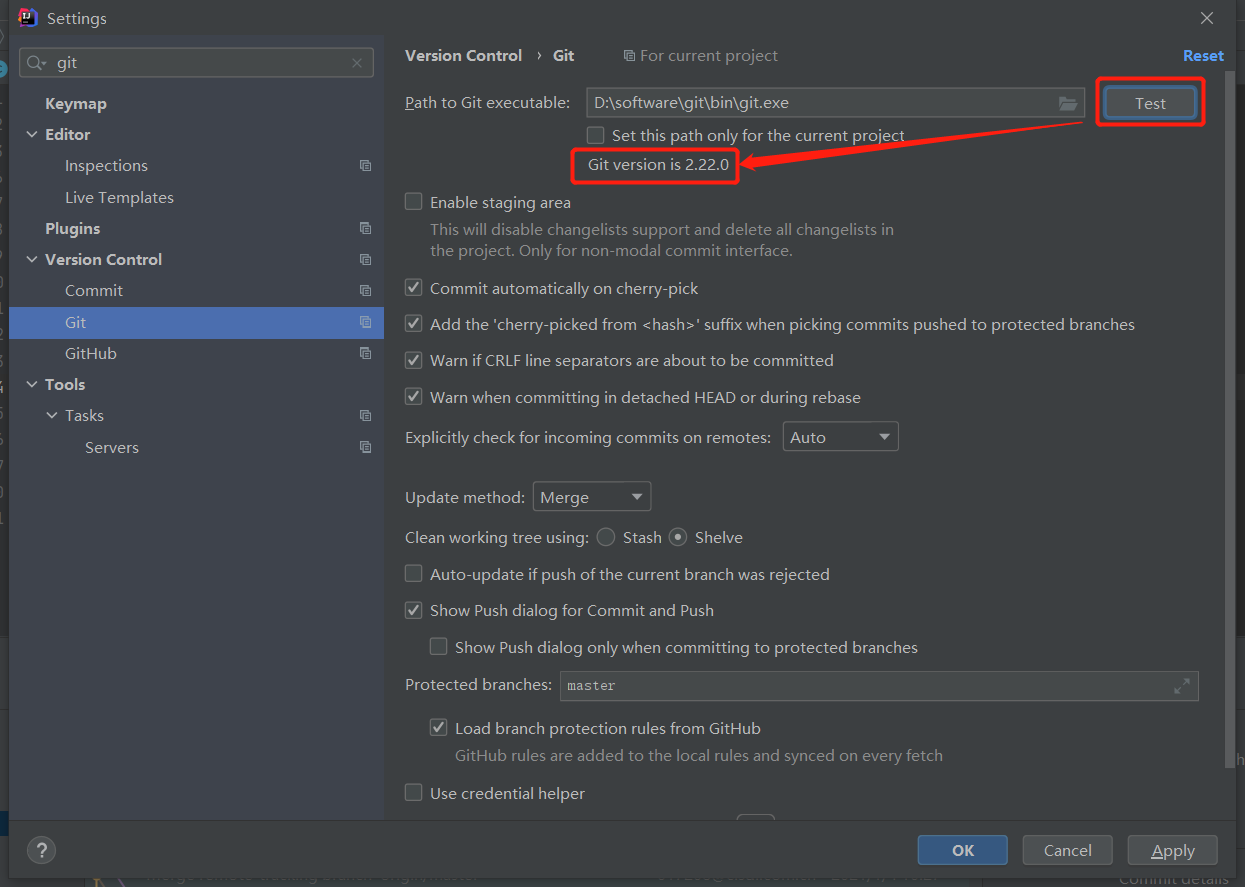Click the IntelliJ logo in title bar
The image size is (1245, 887).
tap(28, 18)
